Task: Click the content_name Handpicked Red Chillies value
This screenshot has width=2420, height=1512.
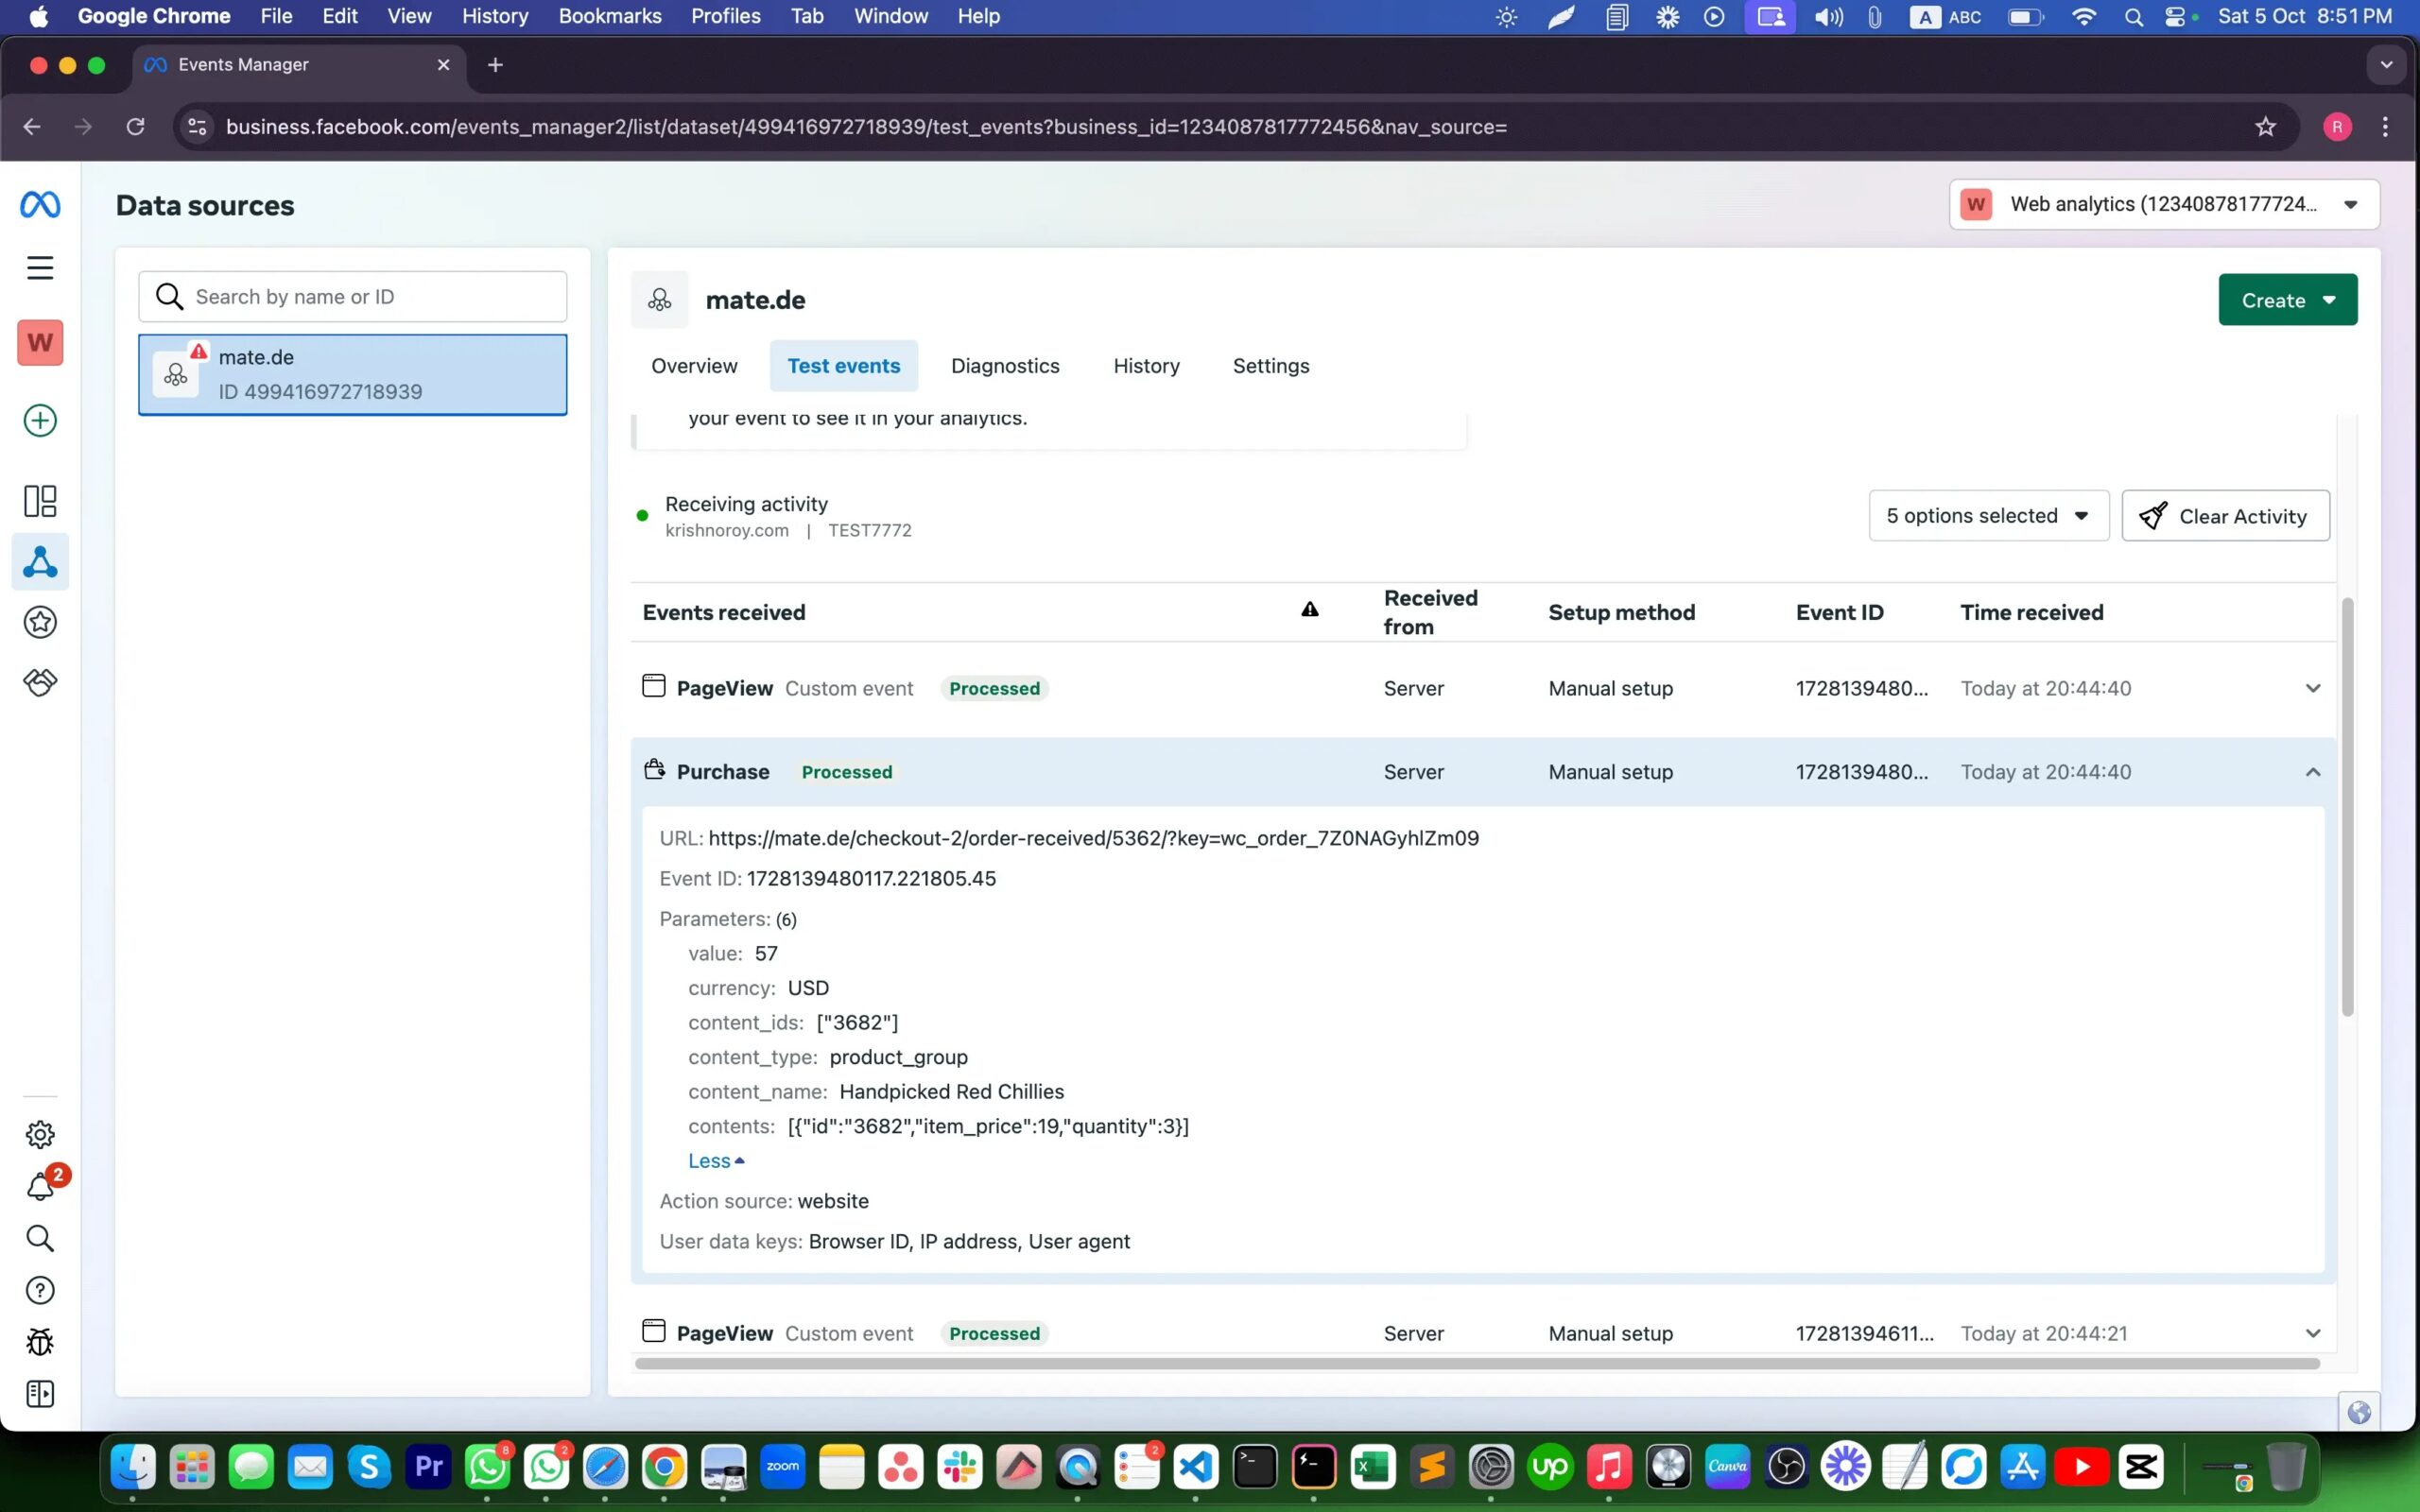Action: (x=951, y=1092)
